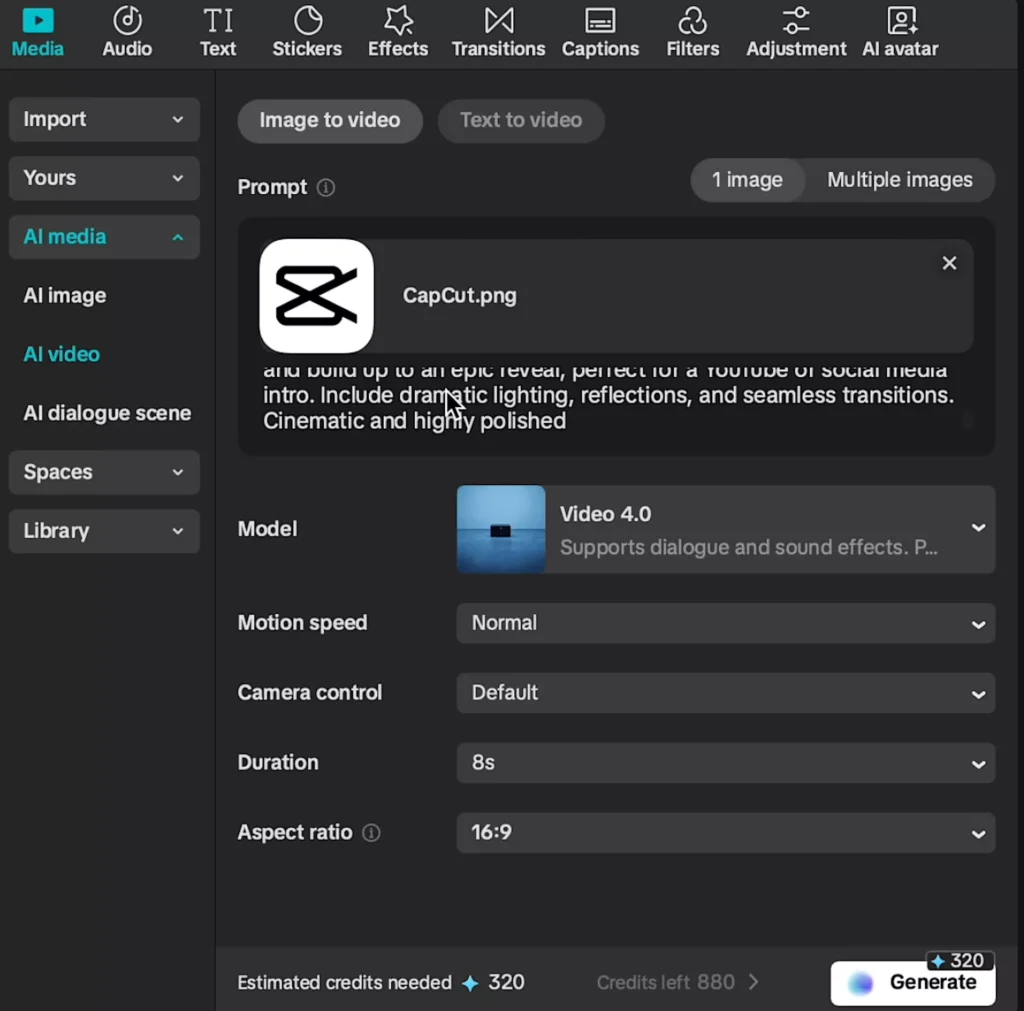
Task: Switch to Multiple images mode
Action: [899, 180]
